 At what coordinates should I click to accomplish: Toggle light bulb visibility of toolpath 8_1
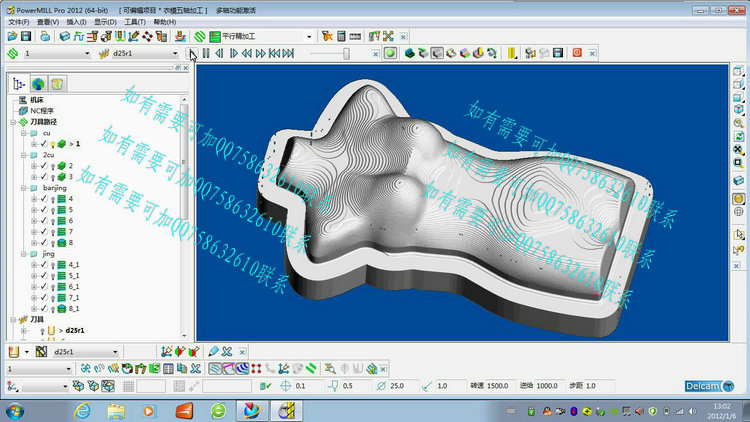click(53, 309)
